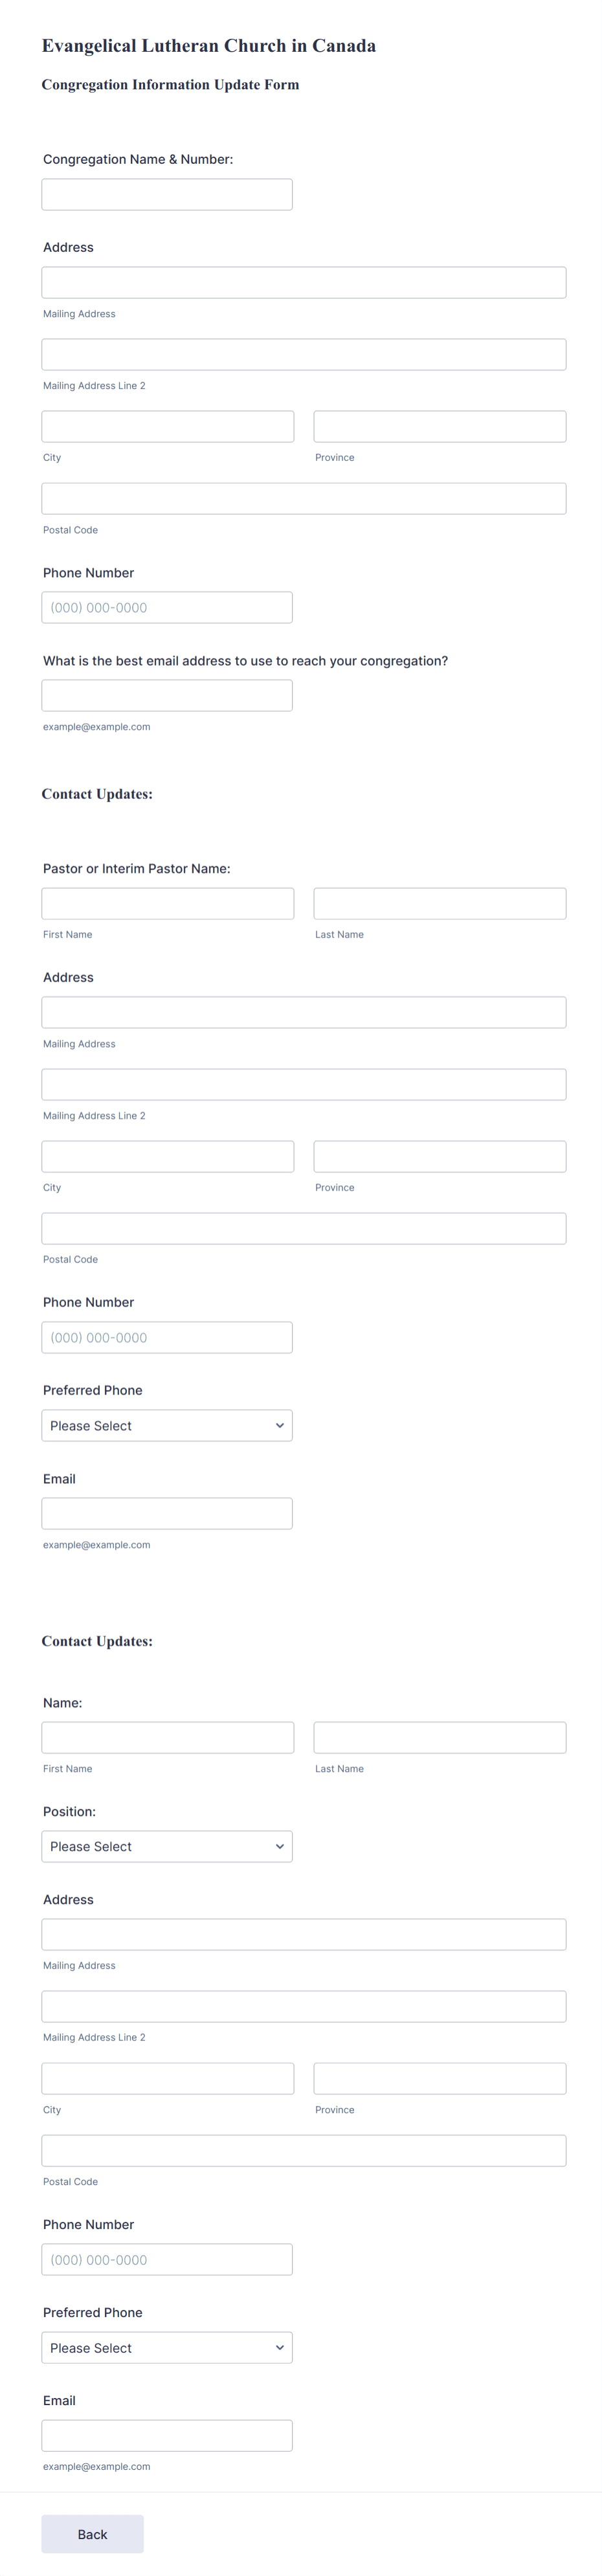Screen dimensions: 602x2576
Task: Click the pastor's Phone Number field
Action: (166, 1337)
